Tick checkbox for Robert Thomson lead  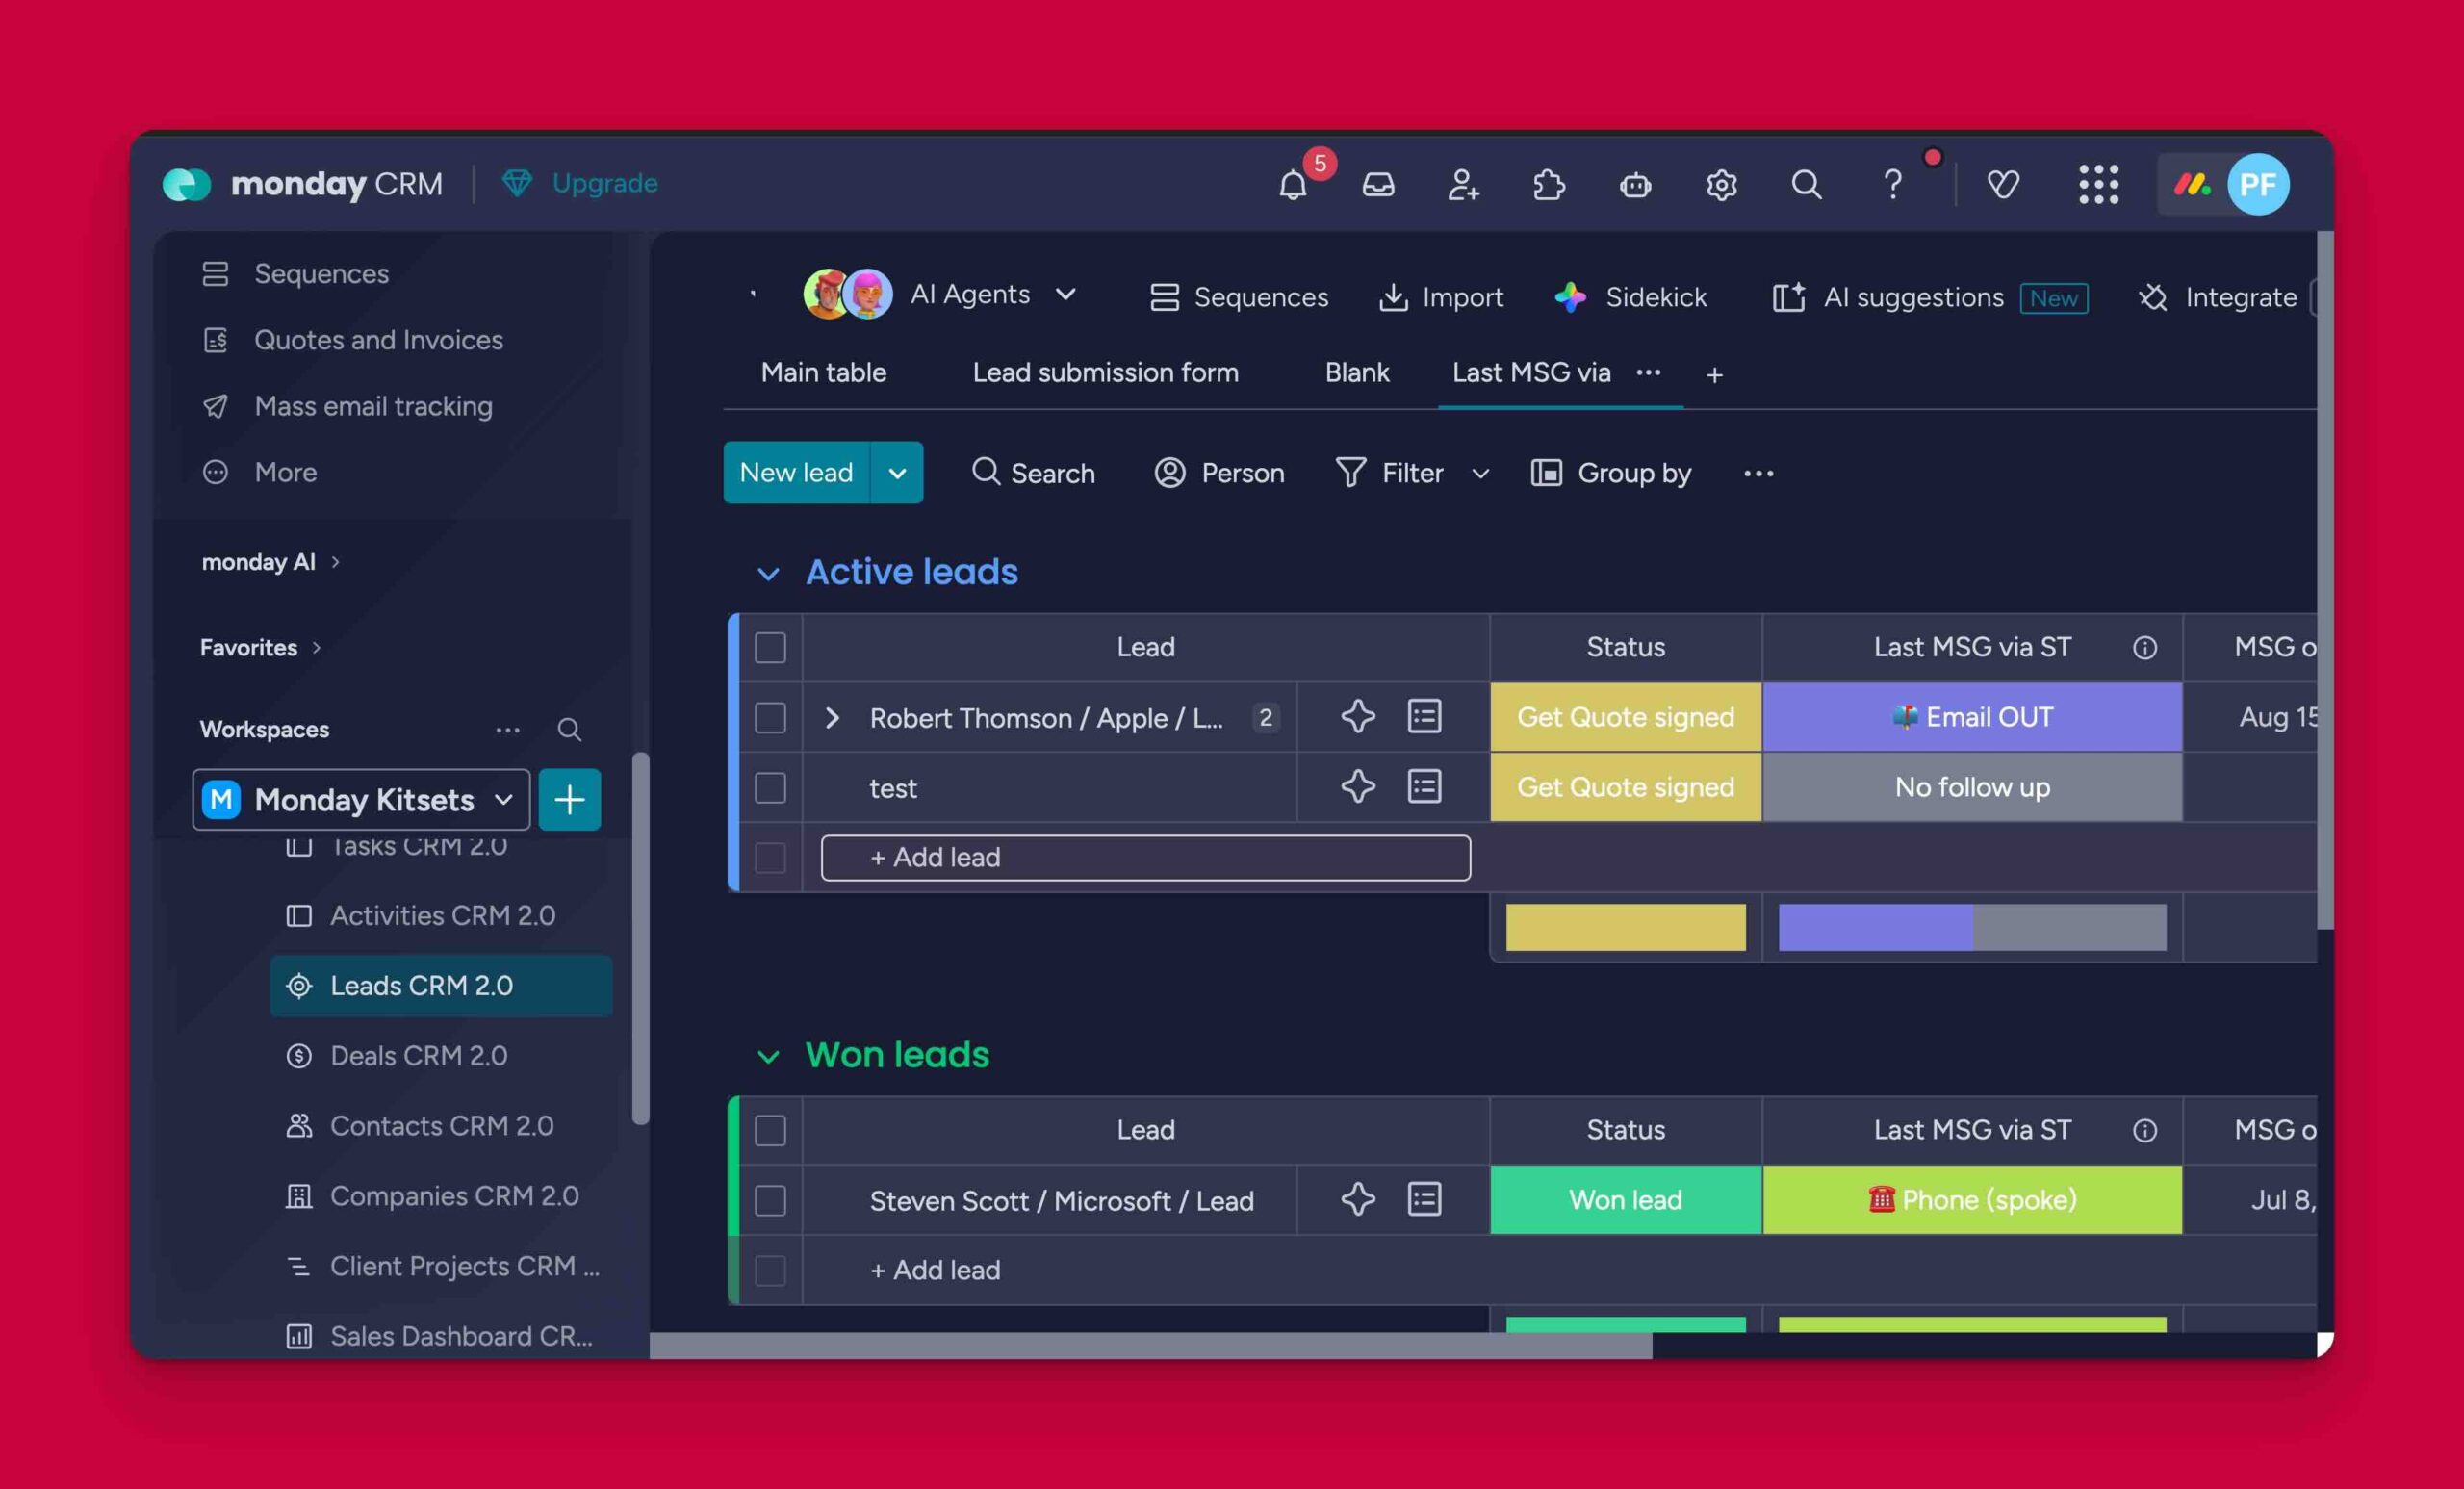pyautogui.click(x=770, y=717)
